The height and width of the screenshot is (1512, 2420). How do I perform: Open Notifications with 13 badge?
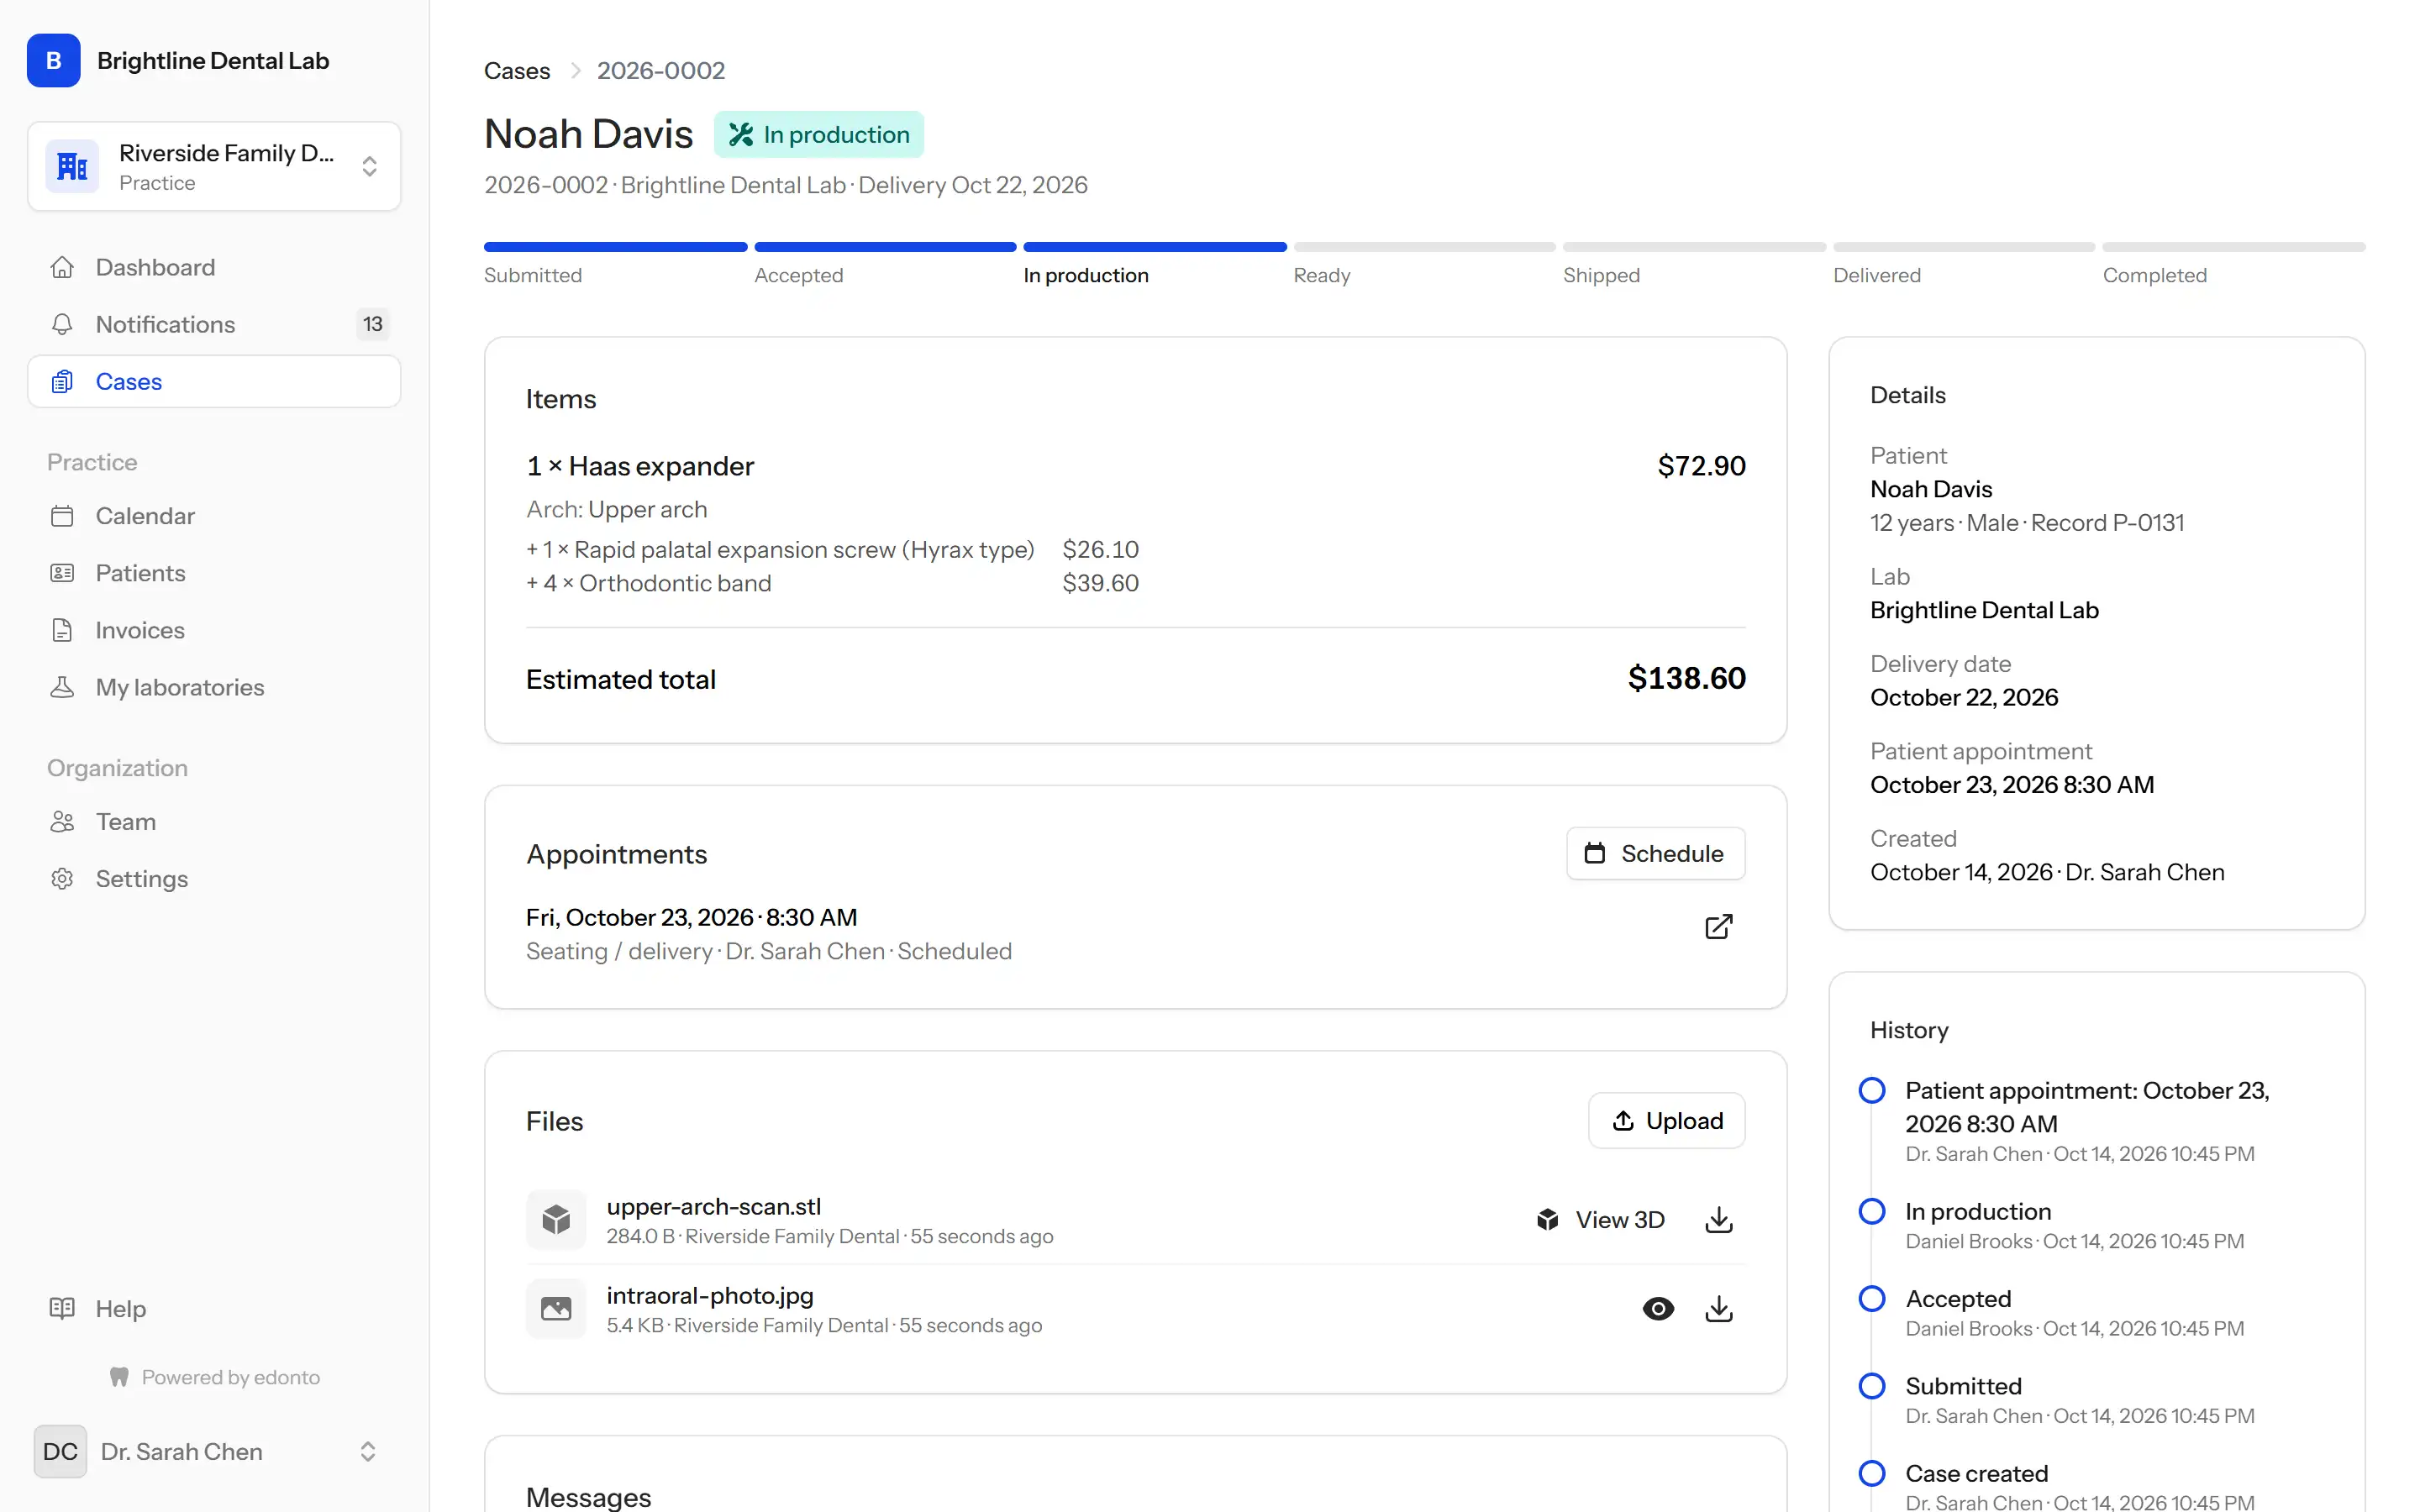coord(214,324)
